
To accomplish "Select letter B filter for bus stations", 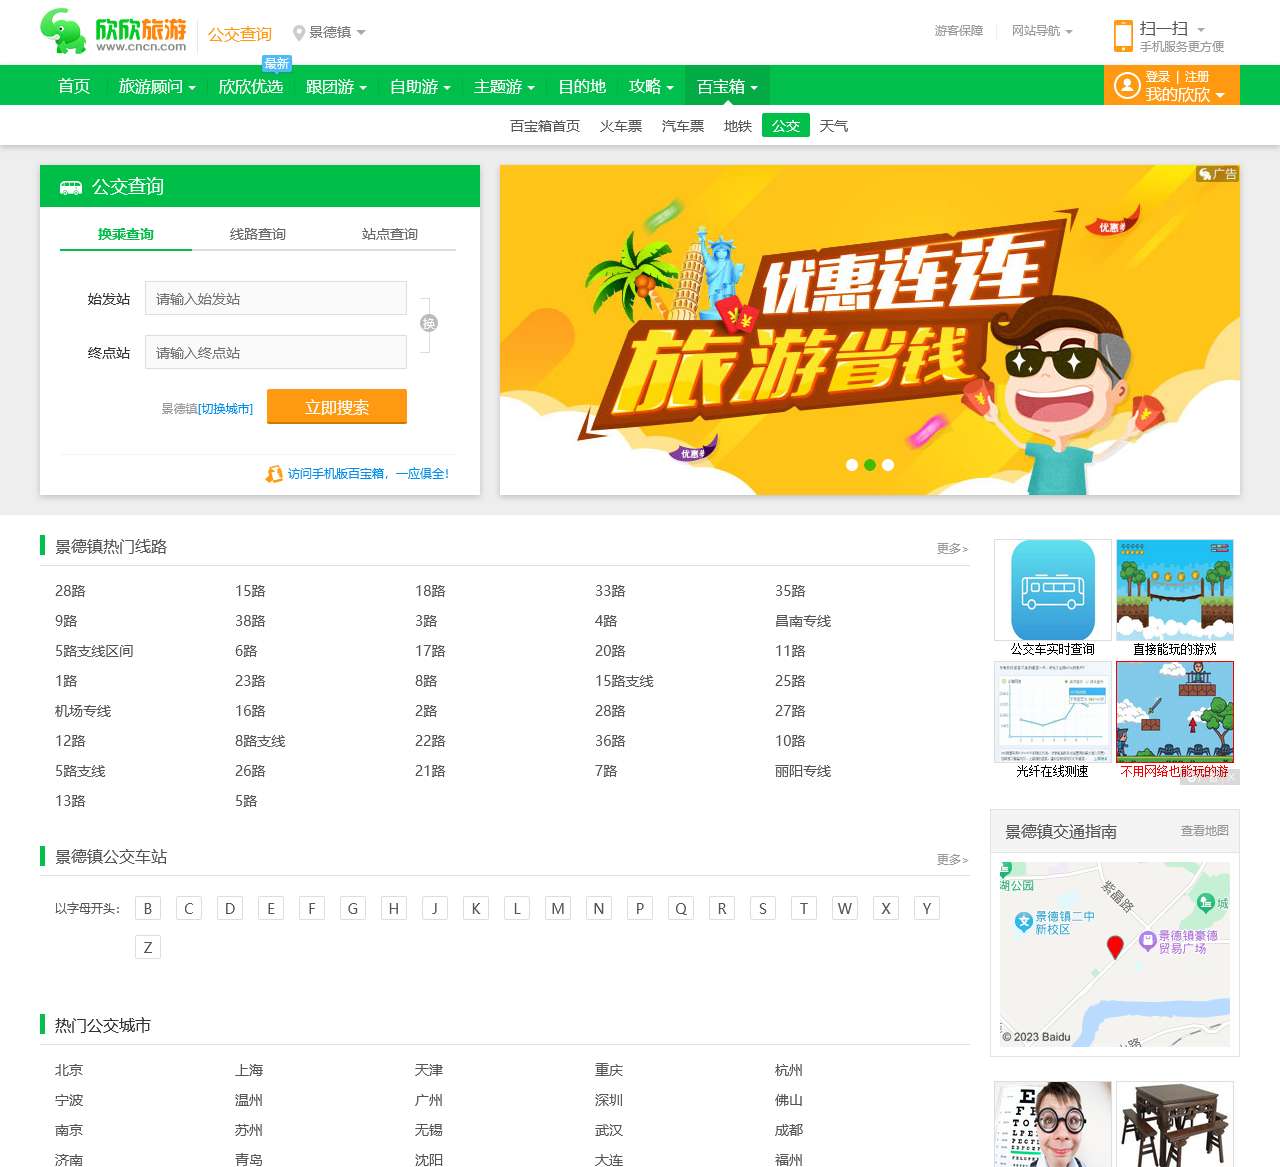I will click(147, 908).
